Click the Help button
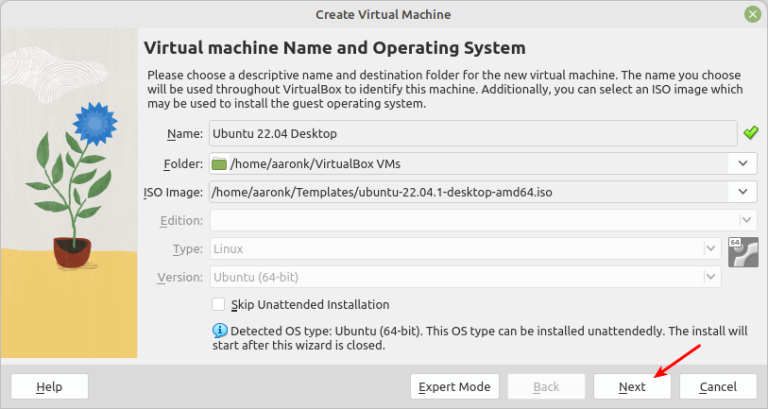This screenshot has height=409, width=768. (x=49, y=387)
